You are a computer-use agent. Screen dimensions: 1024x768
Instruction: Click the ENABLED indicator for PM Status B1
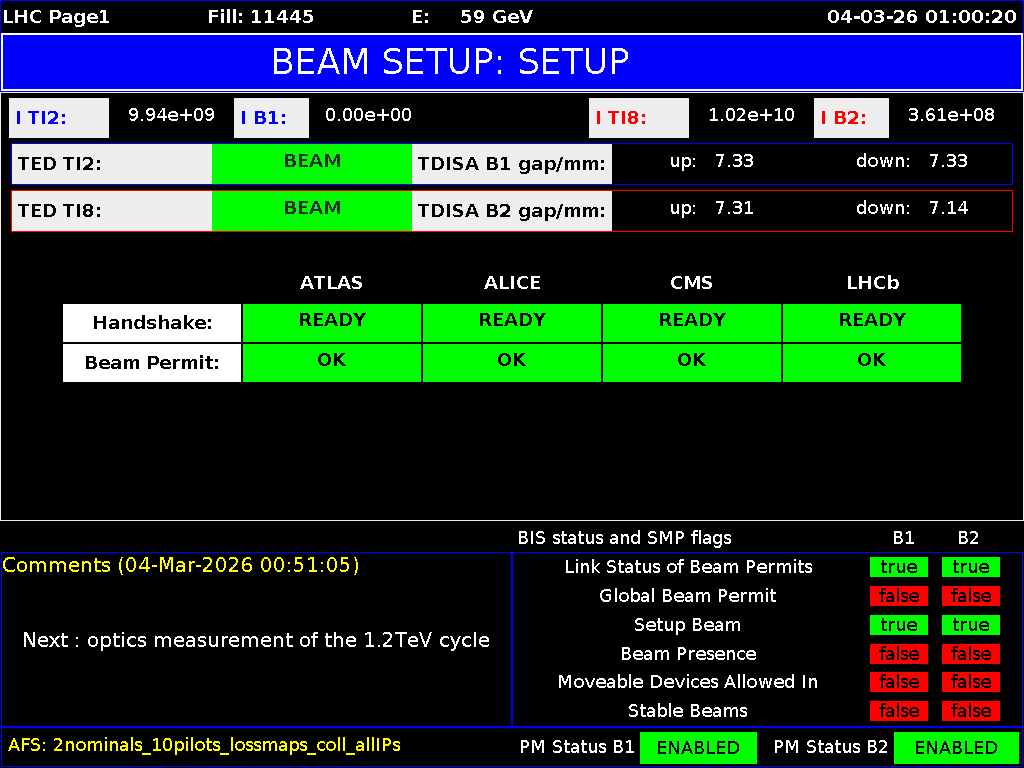point(698,747)
